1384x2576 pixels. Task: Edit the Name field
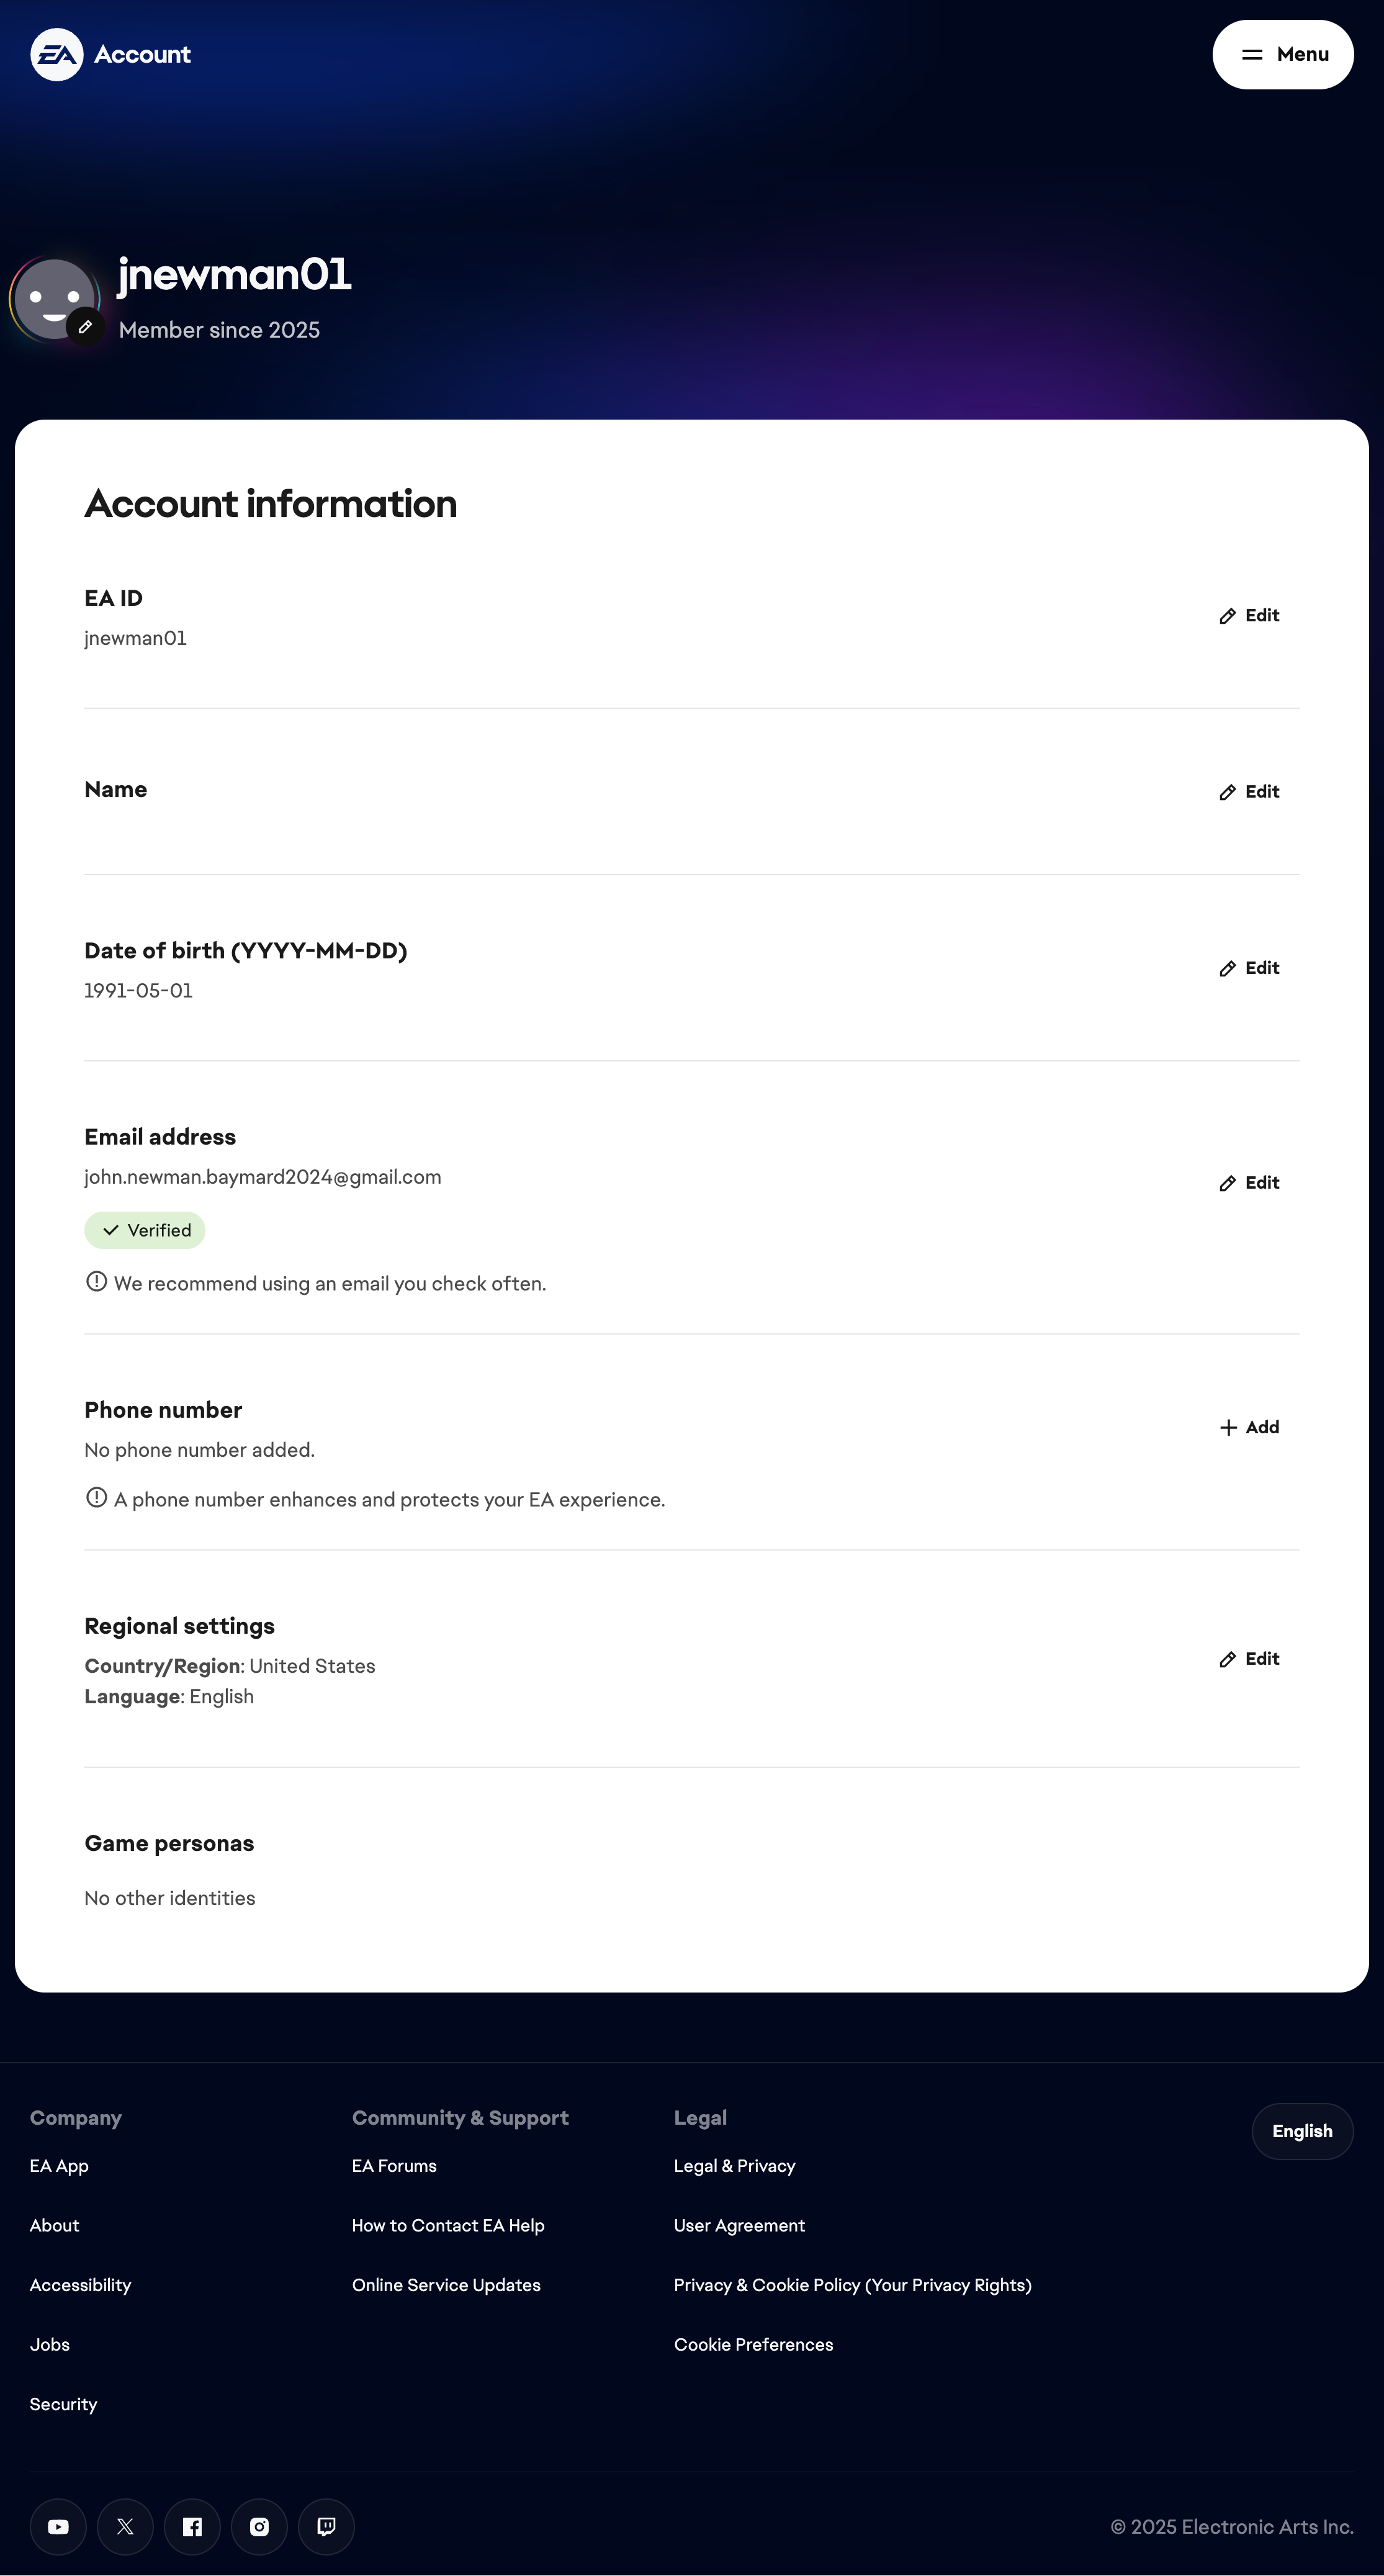tap(1248, 791)
